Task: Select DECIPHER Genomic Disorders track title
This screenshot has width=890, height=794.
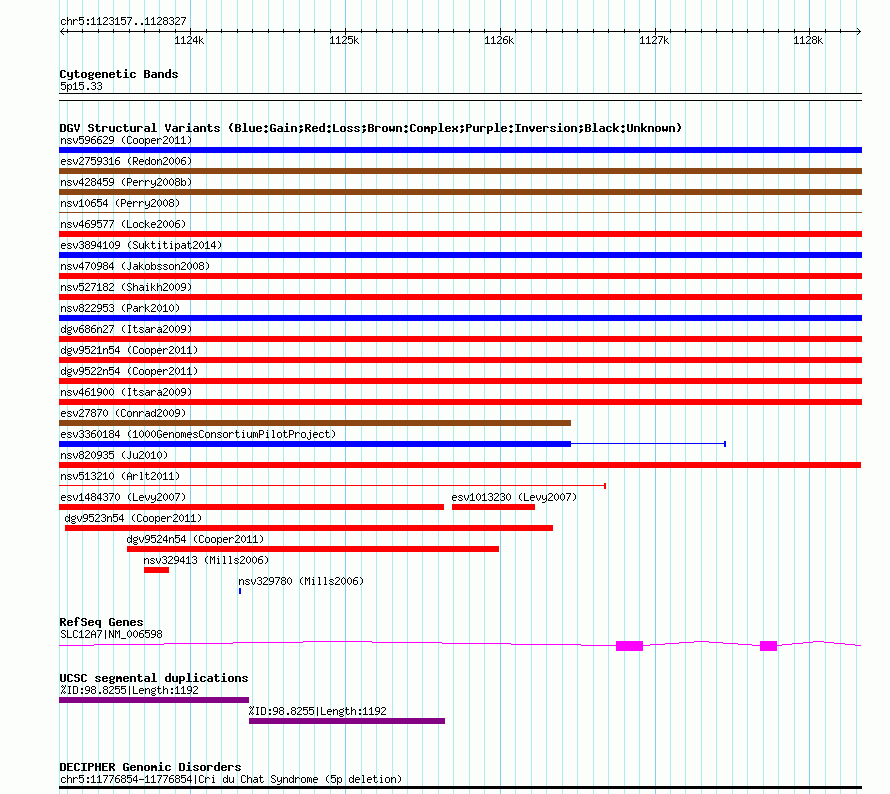Action: pos(150,767)
